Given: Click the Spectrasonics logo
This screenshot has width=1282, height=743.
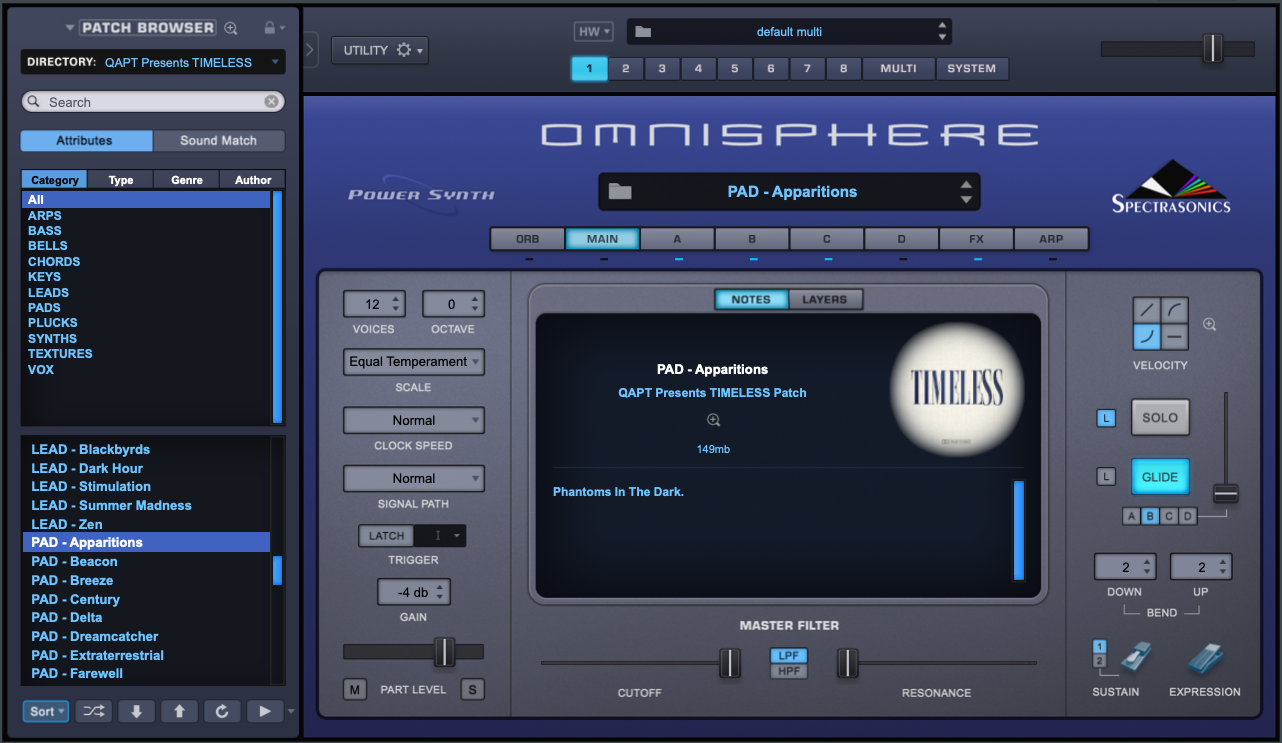Looking at the screenshot, I should [x=1171, y=188].
